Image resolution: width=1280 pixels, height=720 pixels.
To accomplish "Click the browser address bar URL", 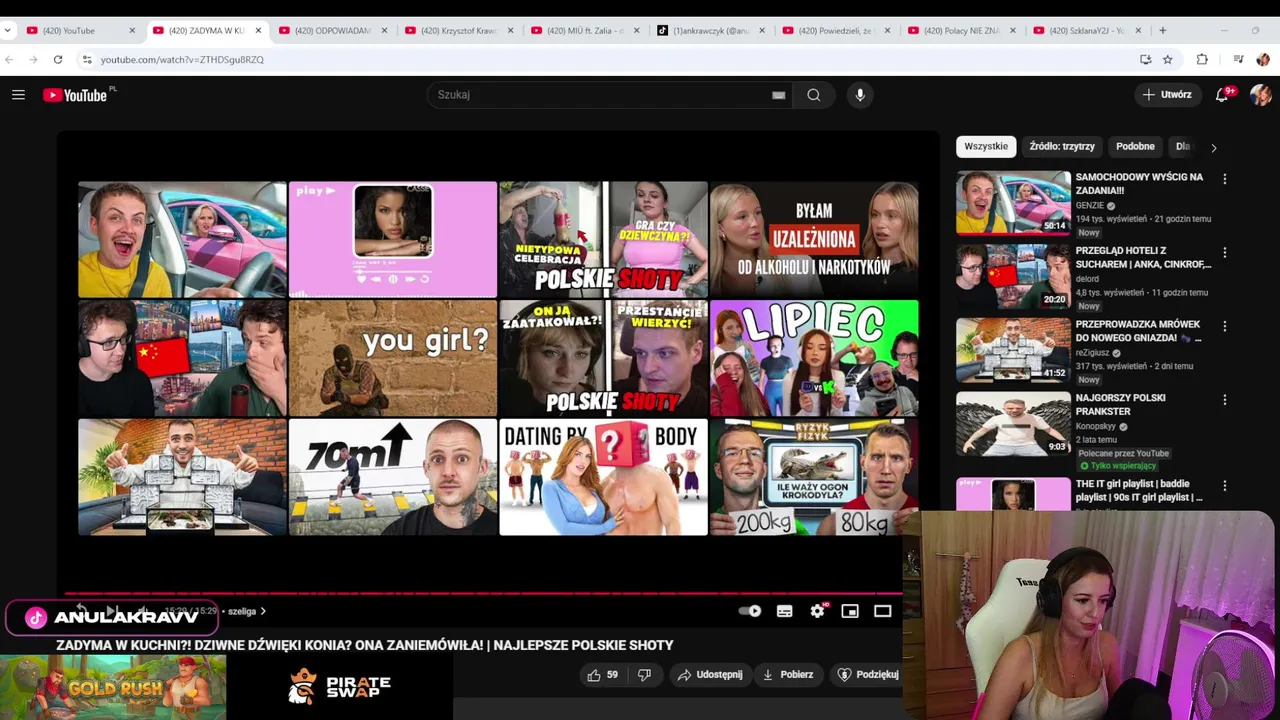I will tap(182, 60).
